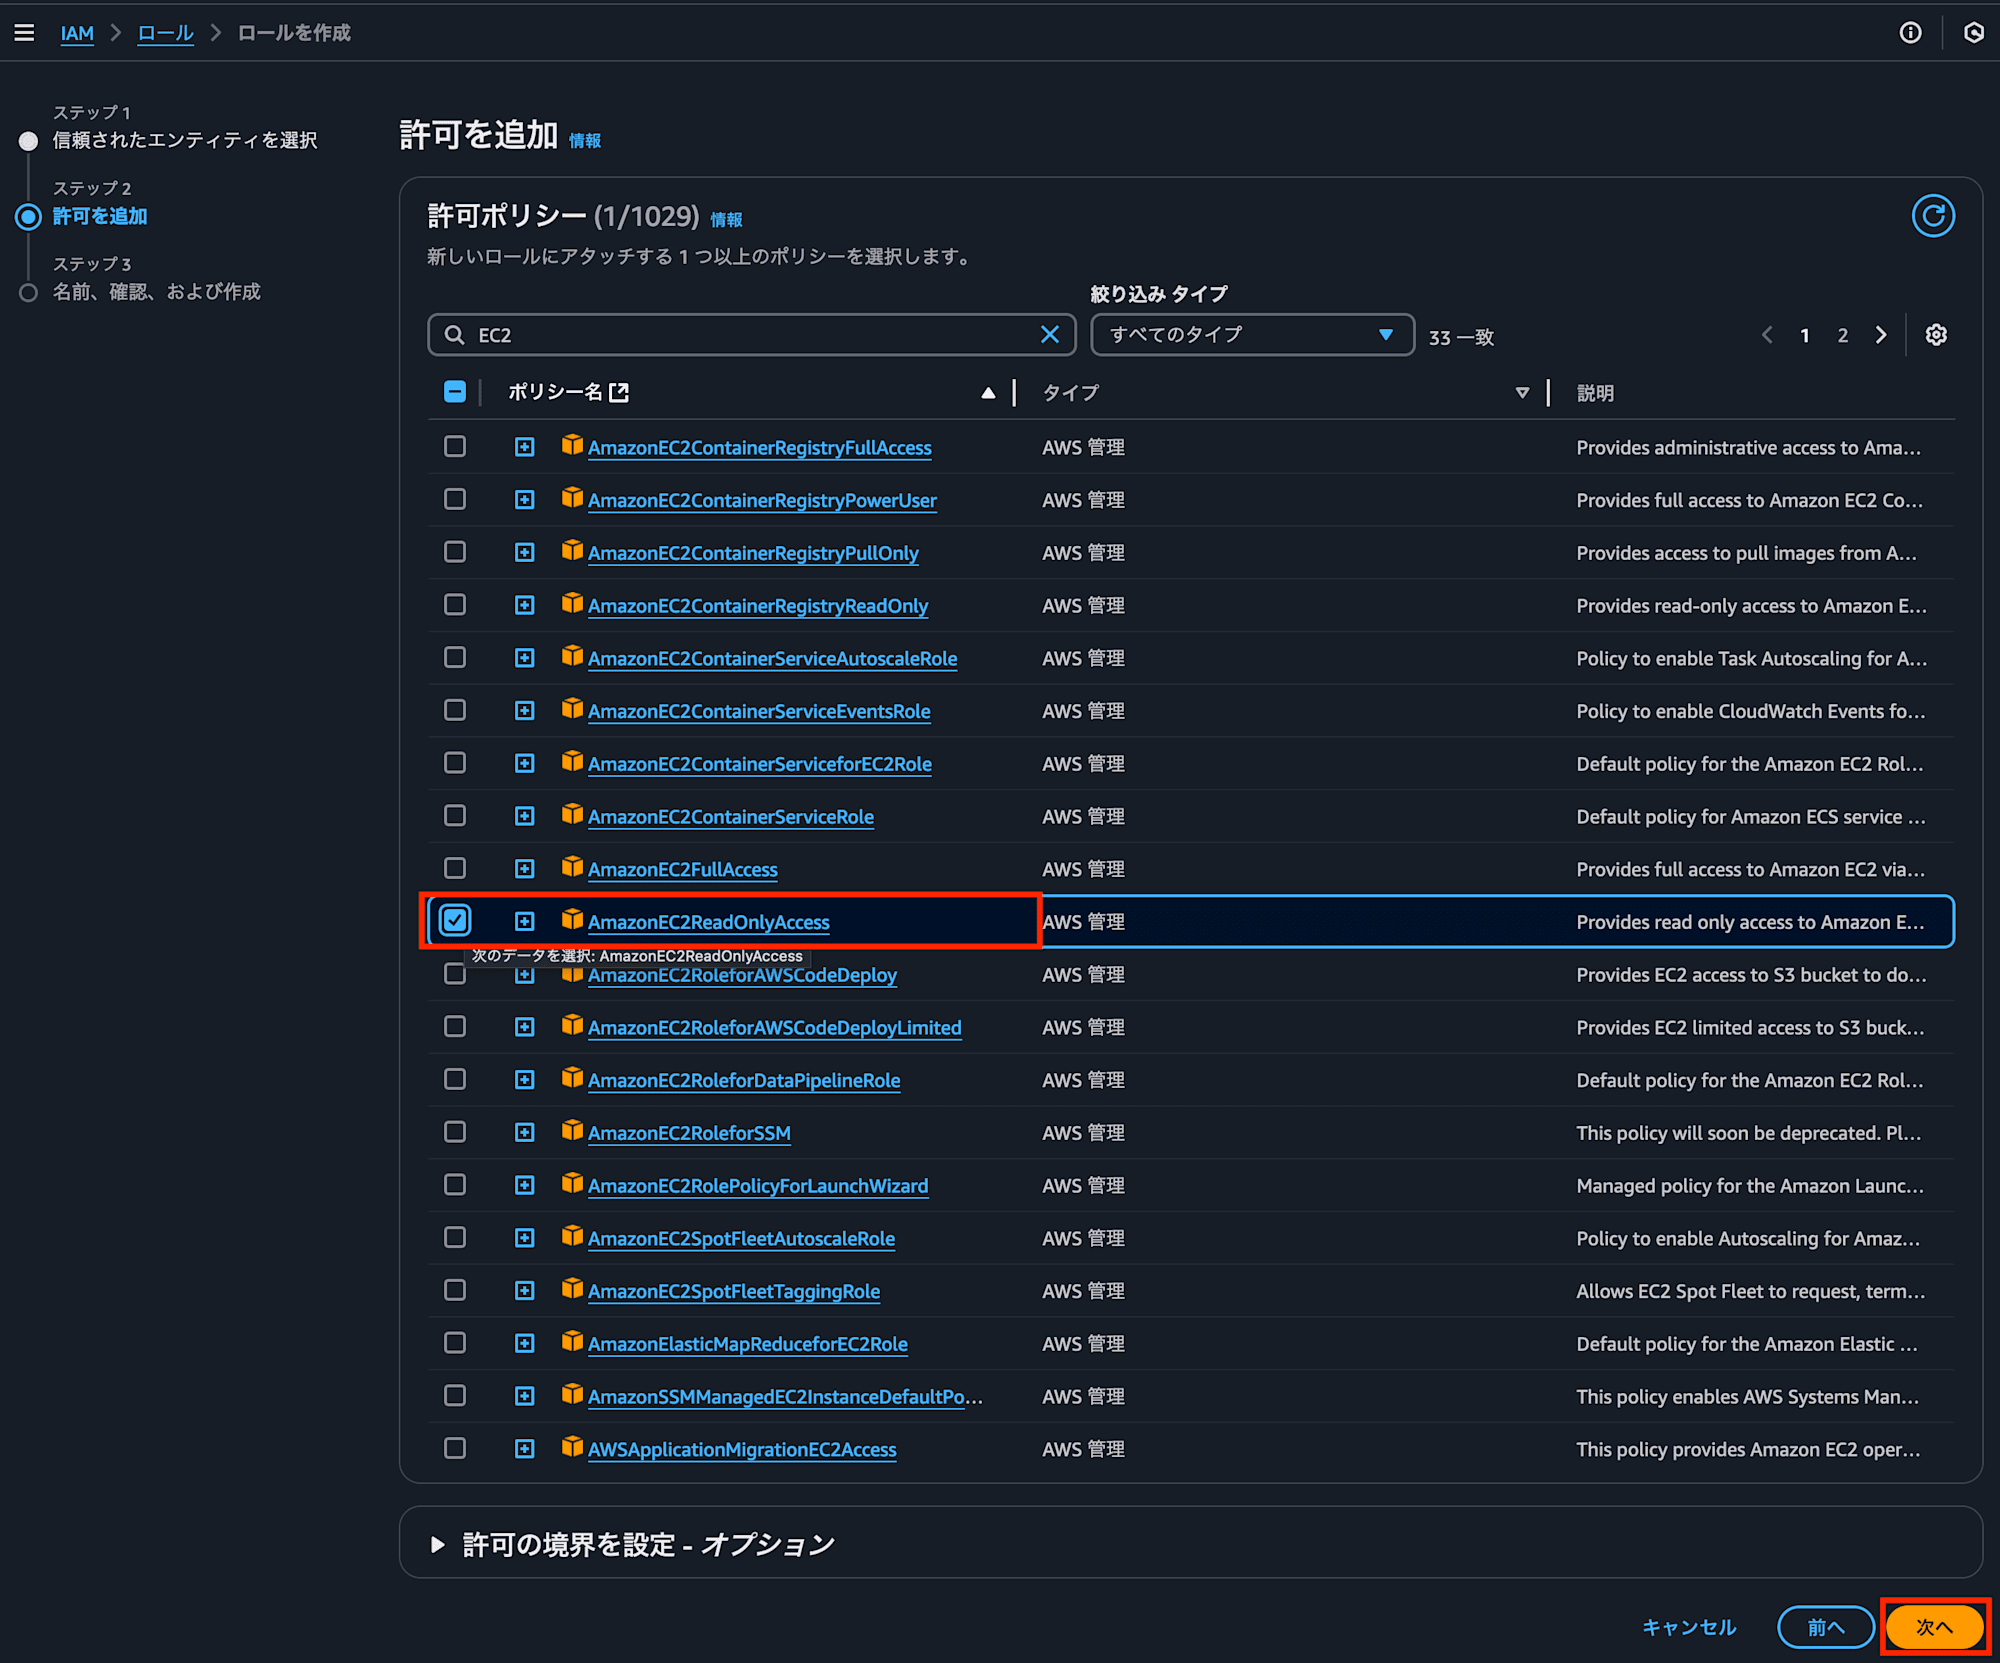
Task: Open table preferences gear icon
Action: click(x=1936, y=335)
